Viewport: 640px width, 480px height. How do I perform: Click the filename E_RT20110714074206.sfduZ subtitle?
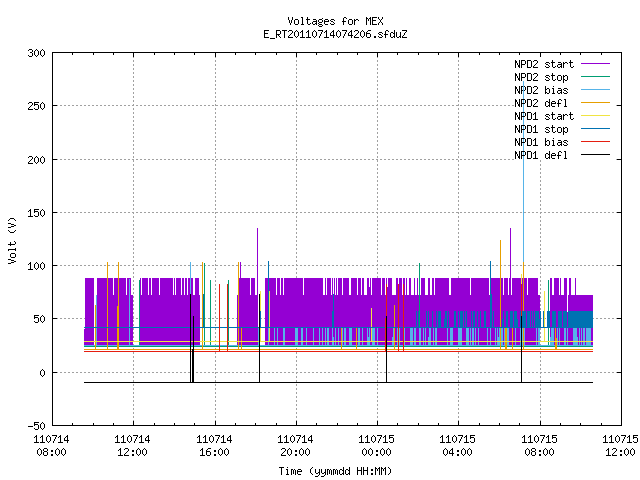tap(335, 34)
